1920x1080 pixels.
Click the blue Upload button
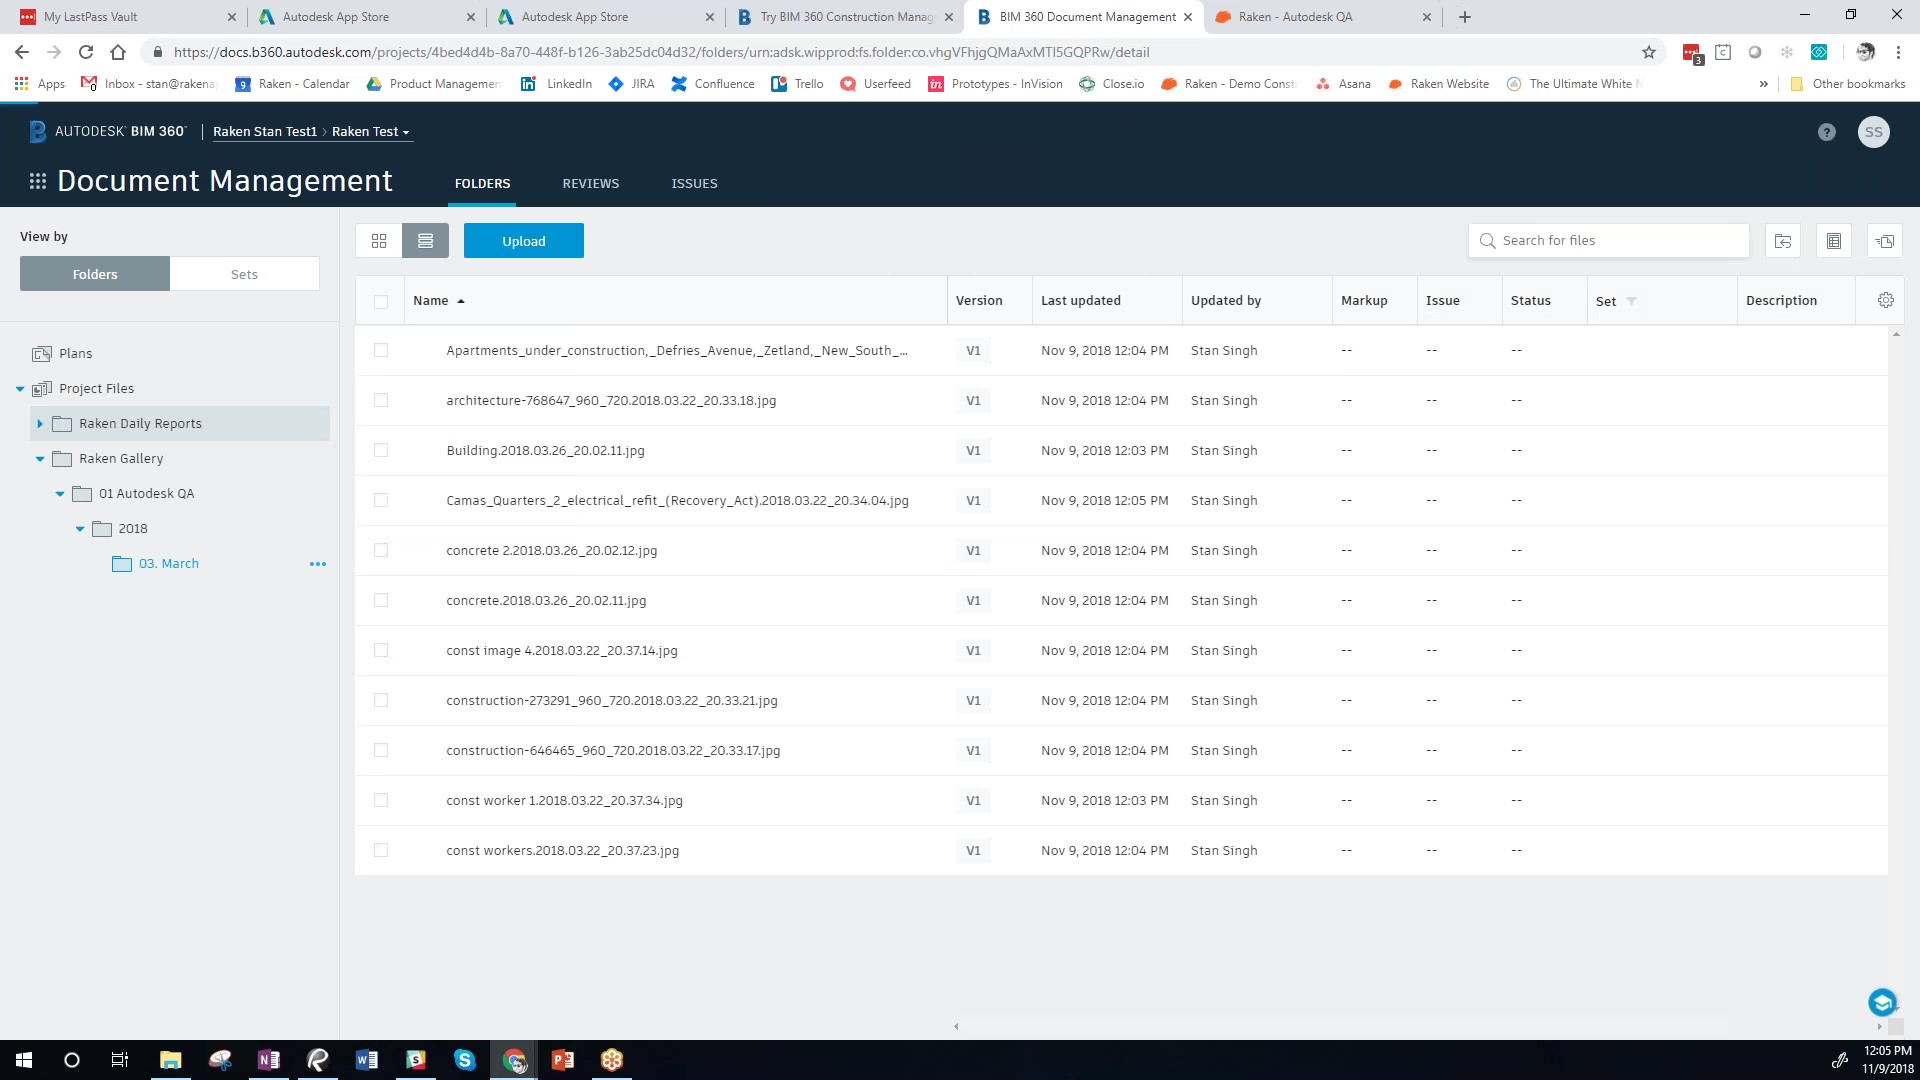[x=523, y=241]
